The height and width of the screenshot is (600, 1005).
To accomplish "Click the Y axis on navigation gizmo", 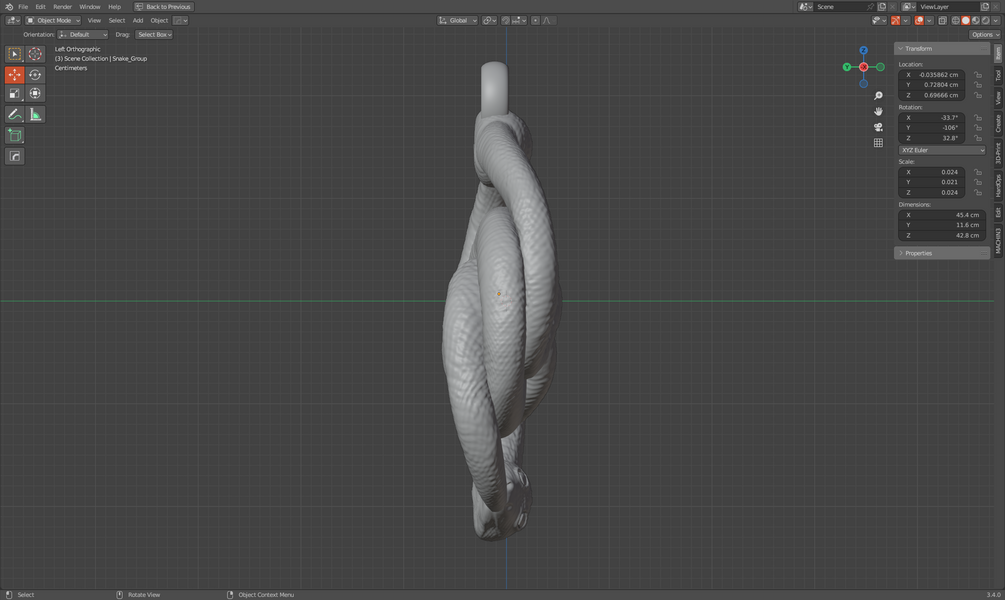I will coord(847,67).
